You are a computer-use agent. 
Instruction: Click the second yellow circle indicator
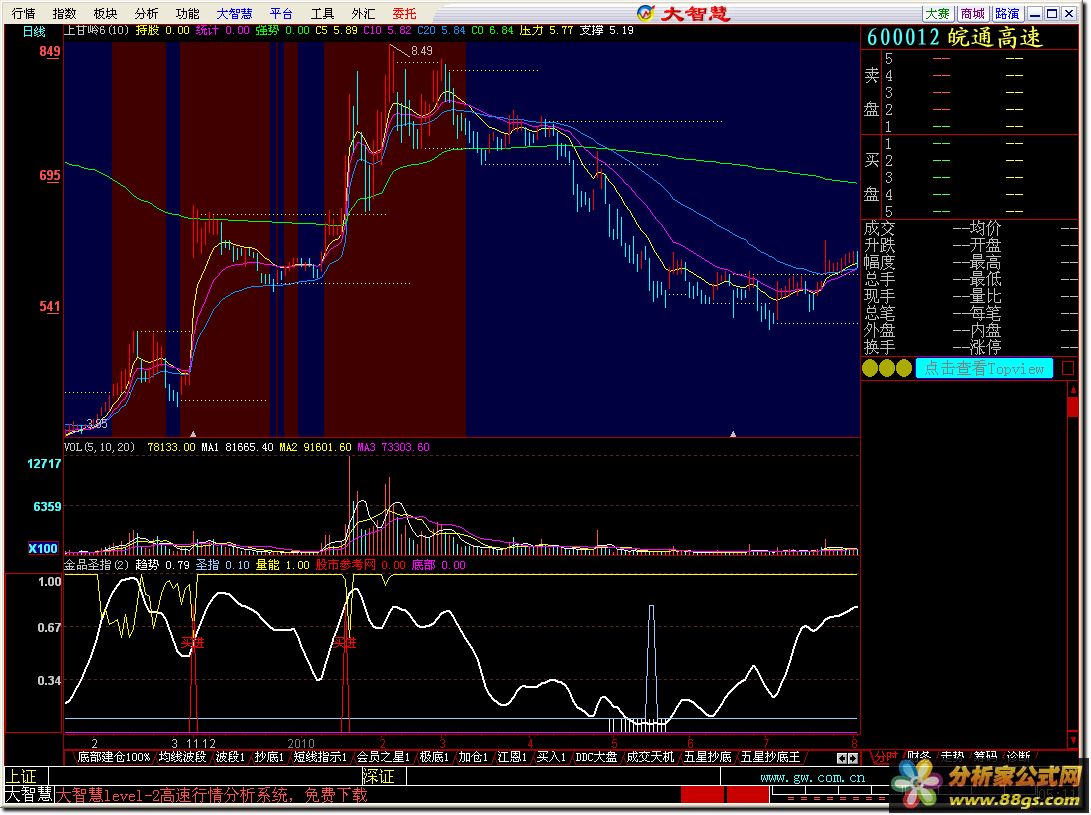coord(886,368)
